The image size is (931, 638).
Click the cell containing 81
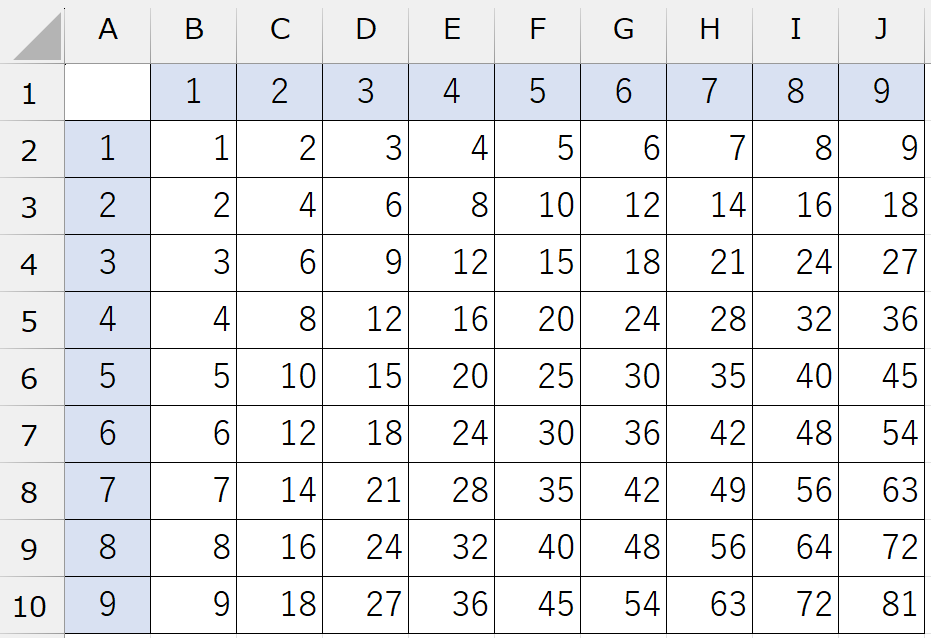[x=881, y=605]
